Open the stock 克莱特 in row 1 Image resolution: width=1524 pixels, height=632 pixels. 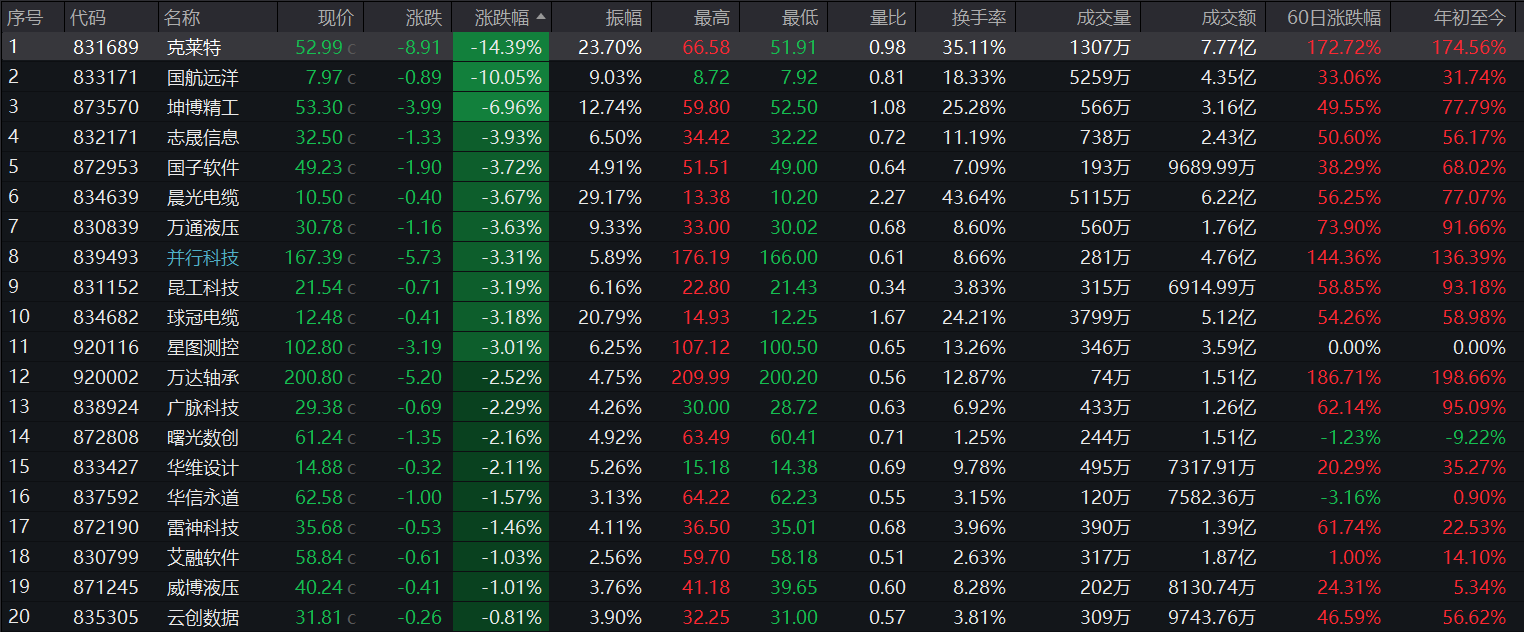[x=194, y=47]
